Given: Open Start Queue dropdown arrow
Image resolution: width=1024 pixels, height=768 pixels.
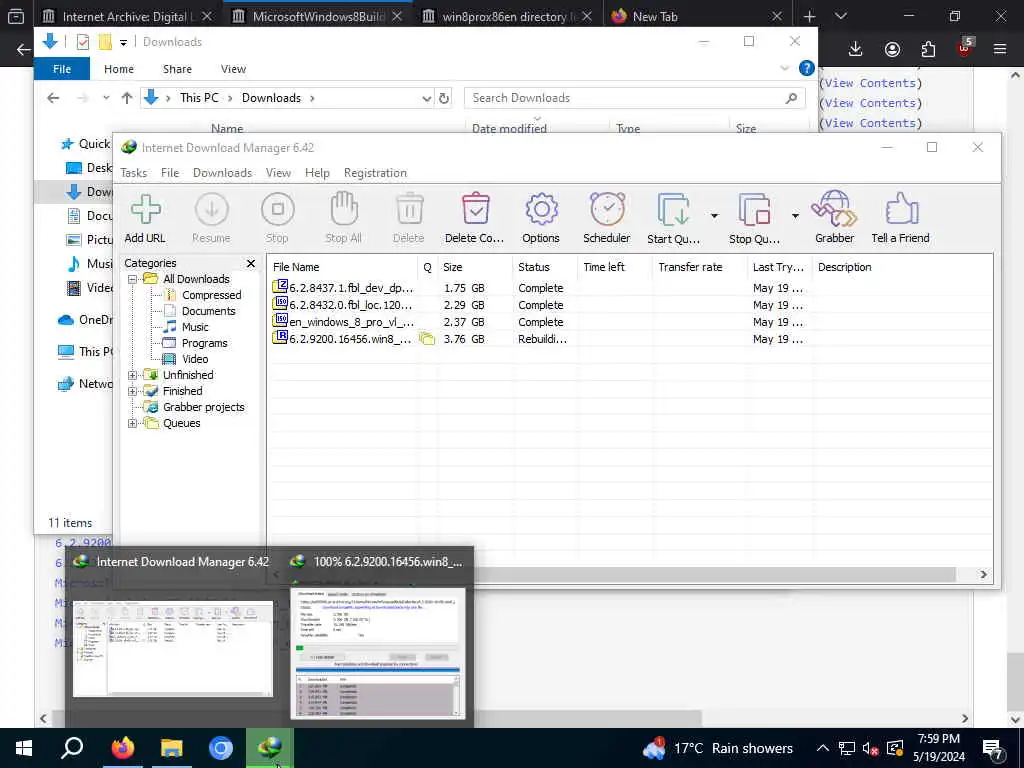Looking at the screenshot, I should (x=714, y=216).
